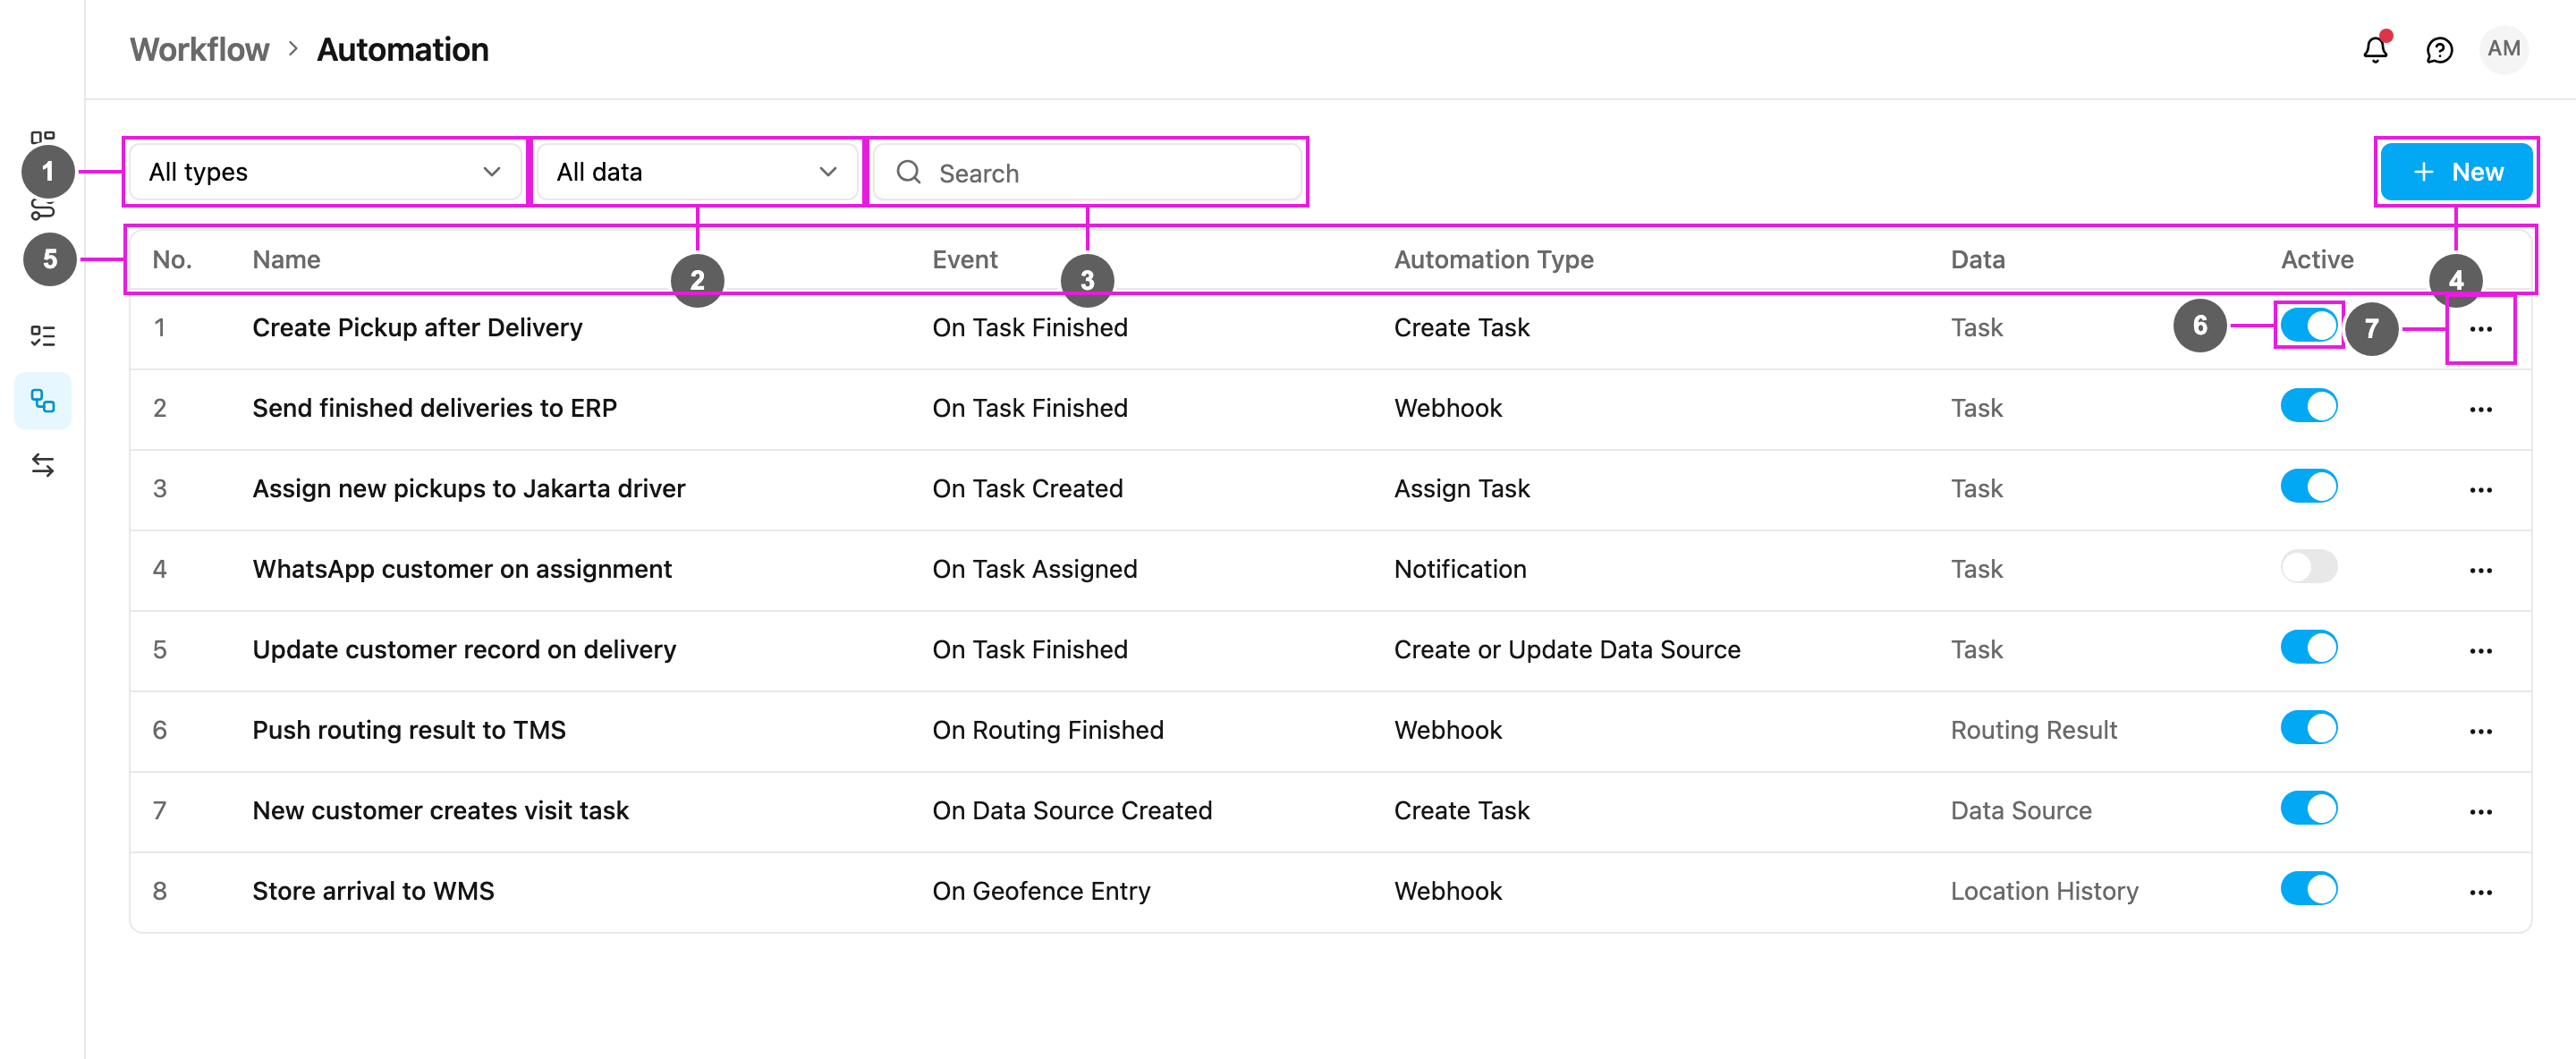Open the AM user avatar menu

point(2503,49)
